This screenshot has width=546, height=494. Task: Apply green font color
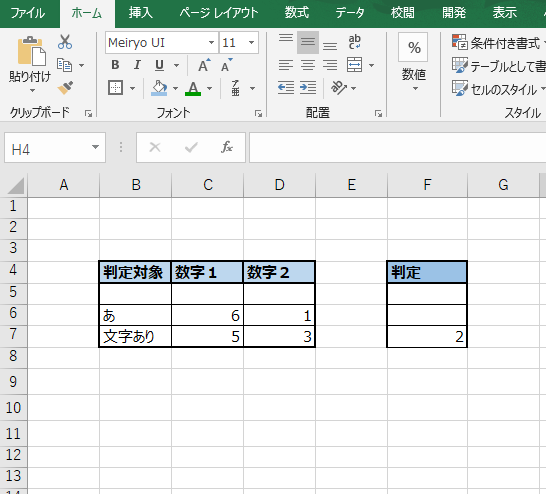193,88
